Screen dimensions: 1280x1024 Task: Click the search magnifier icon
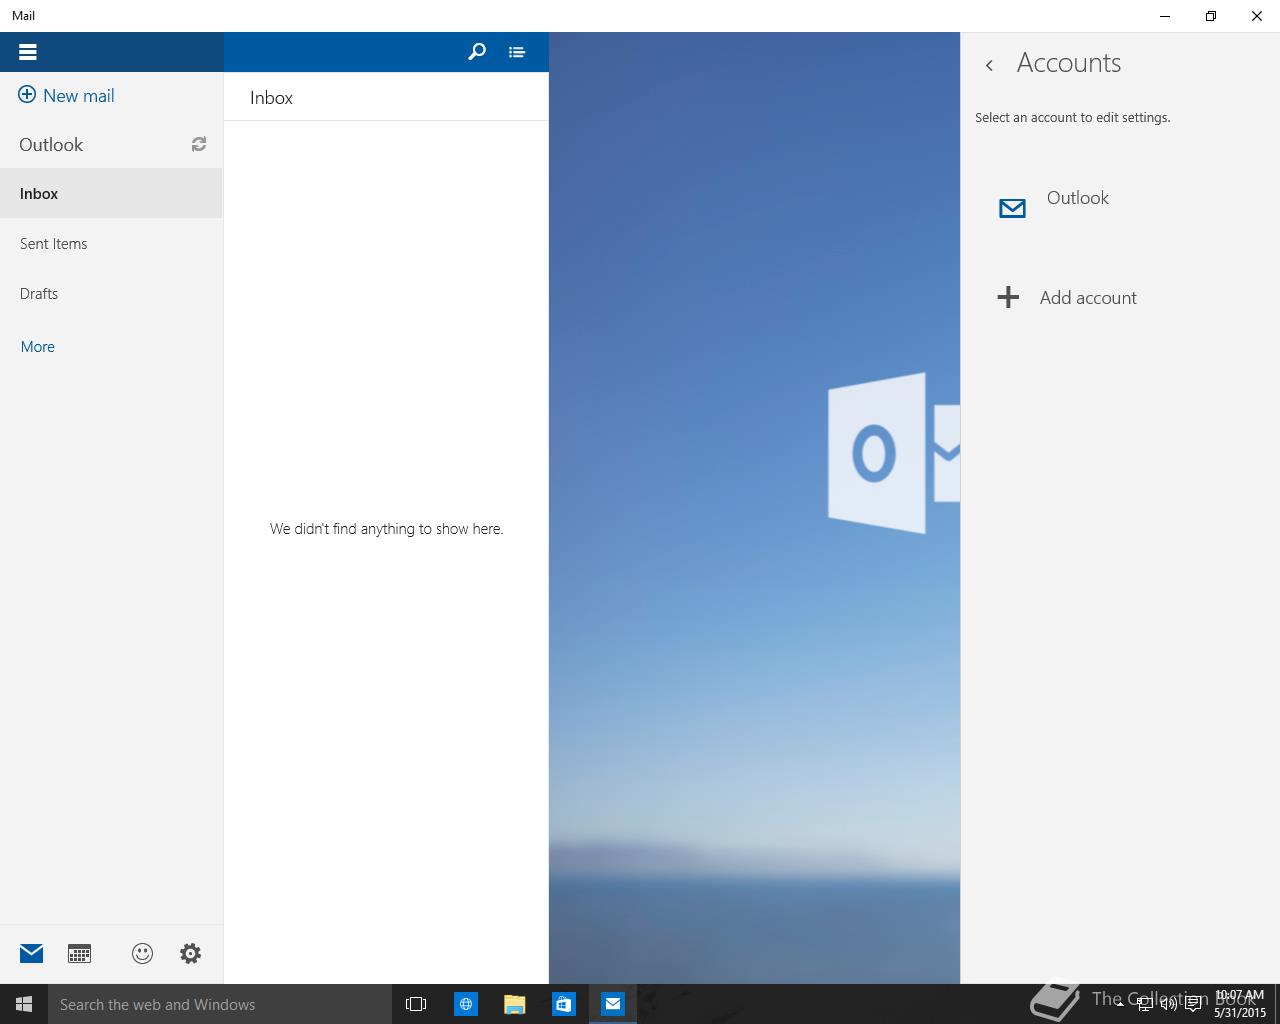click(477, 52)
